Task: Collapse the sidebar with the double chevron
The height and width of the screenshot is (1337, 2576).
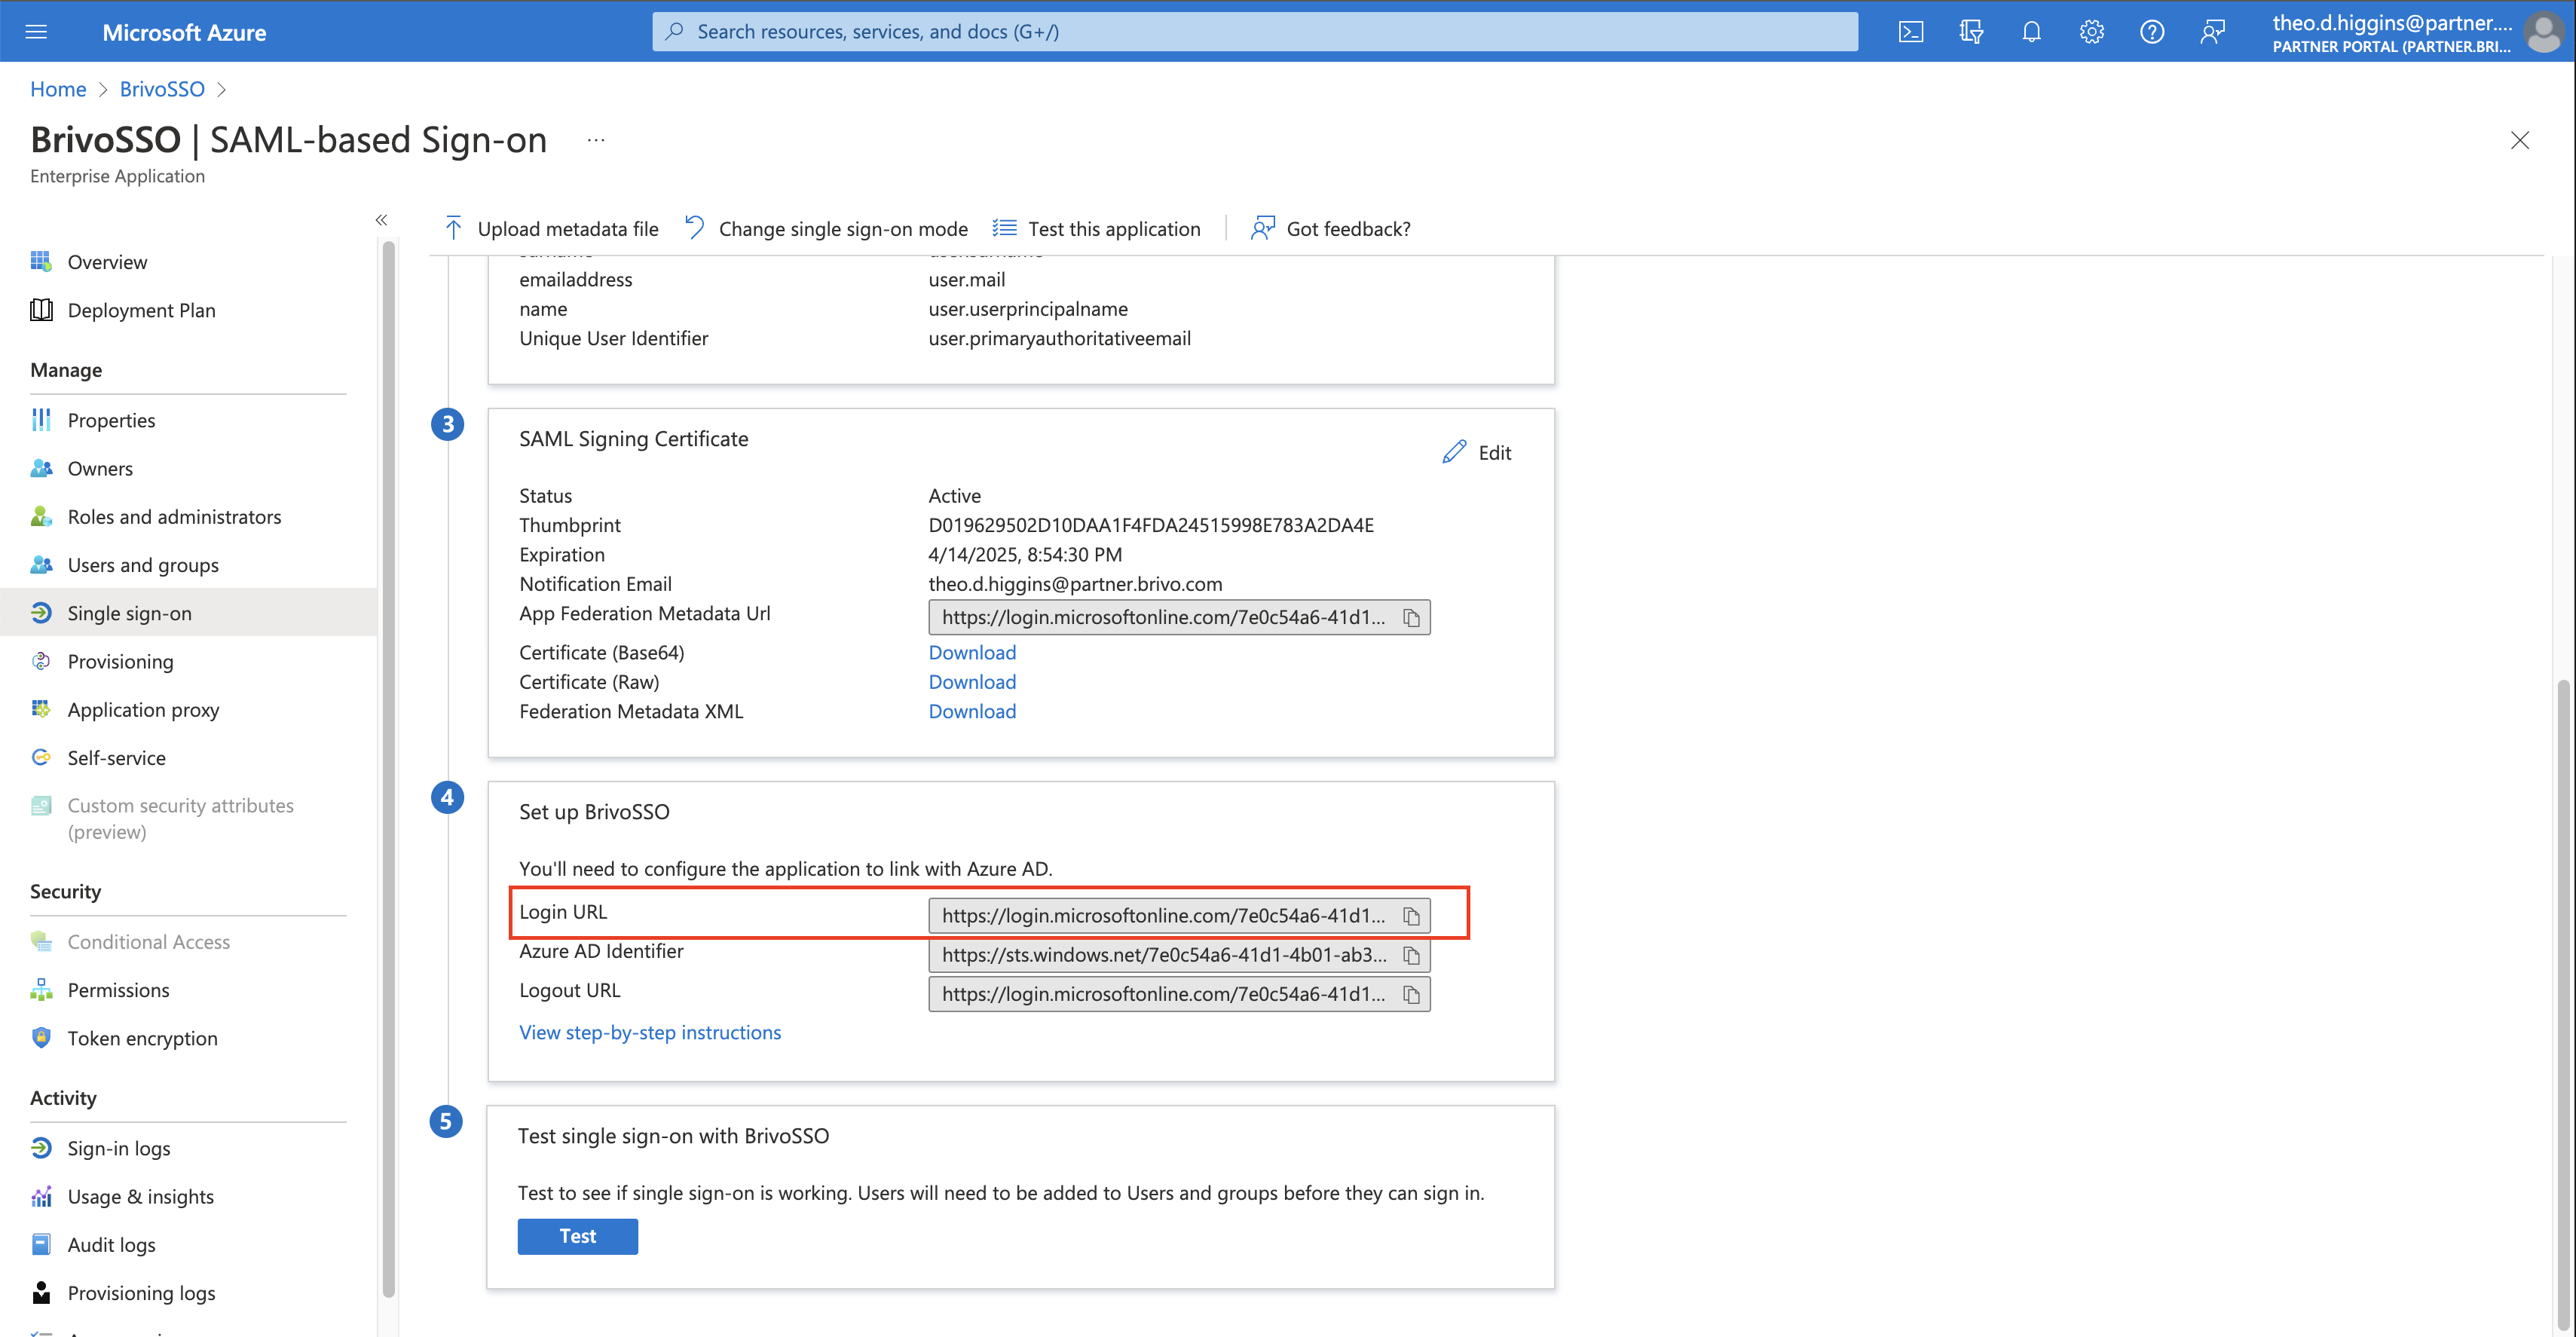Action: (x=381, y=220)
